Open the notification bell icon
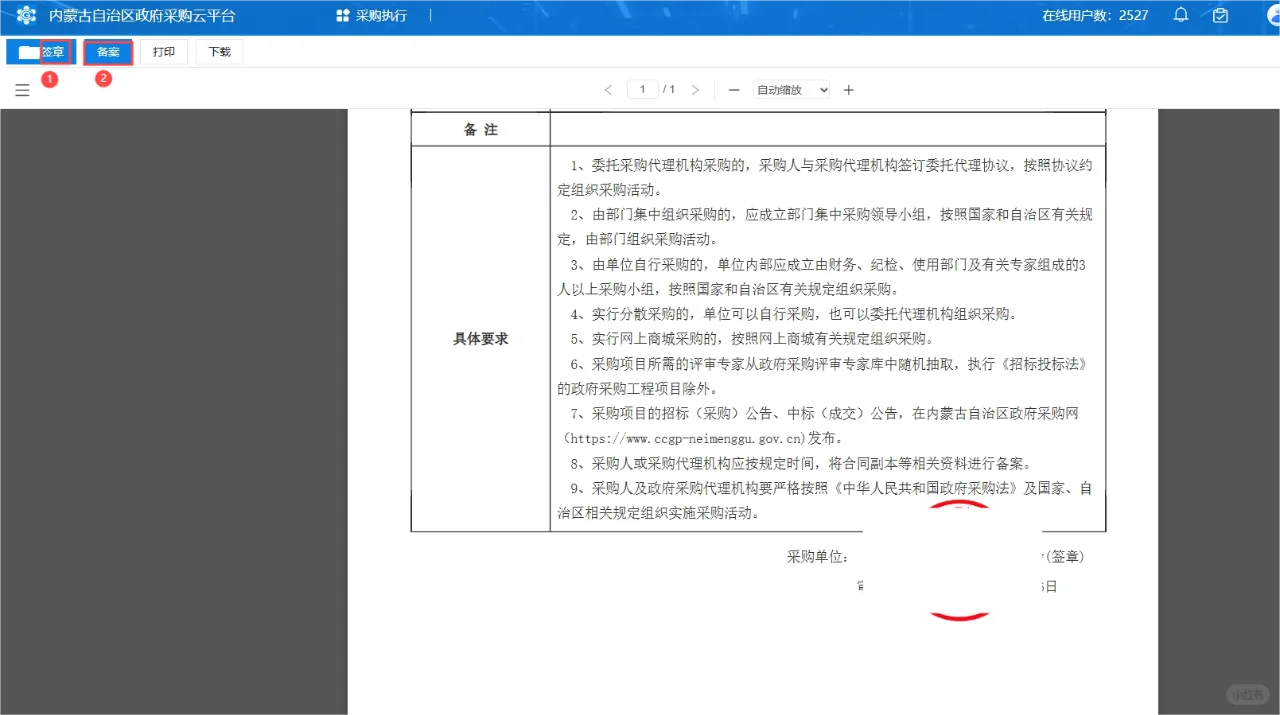 (x=1181, y=15)
